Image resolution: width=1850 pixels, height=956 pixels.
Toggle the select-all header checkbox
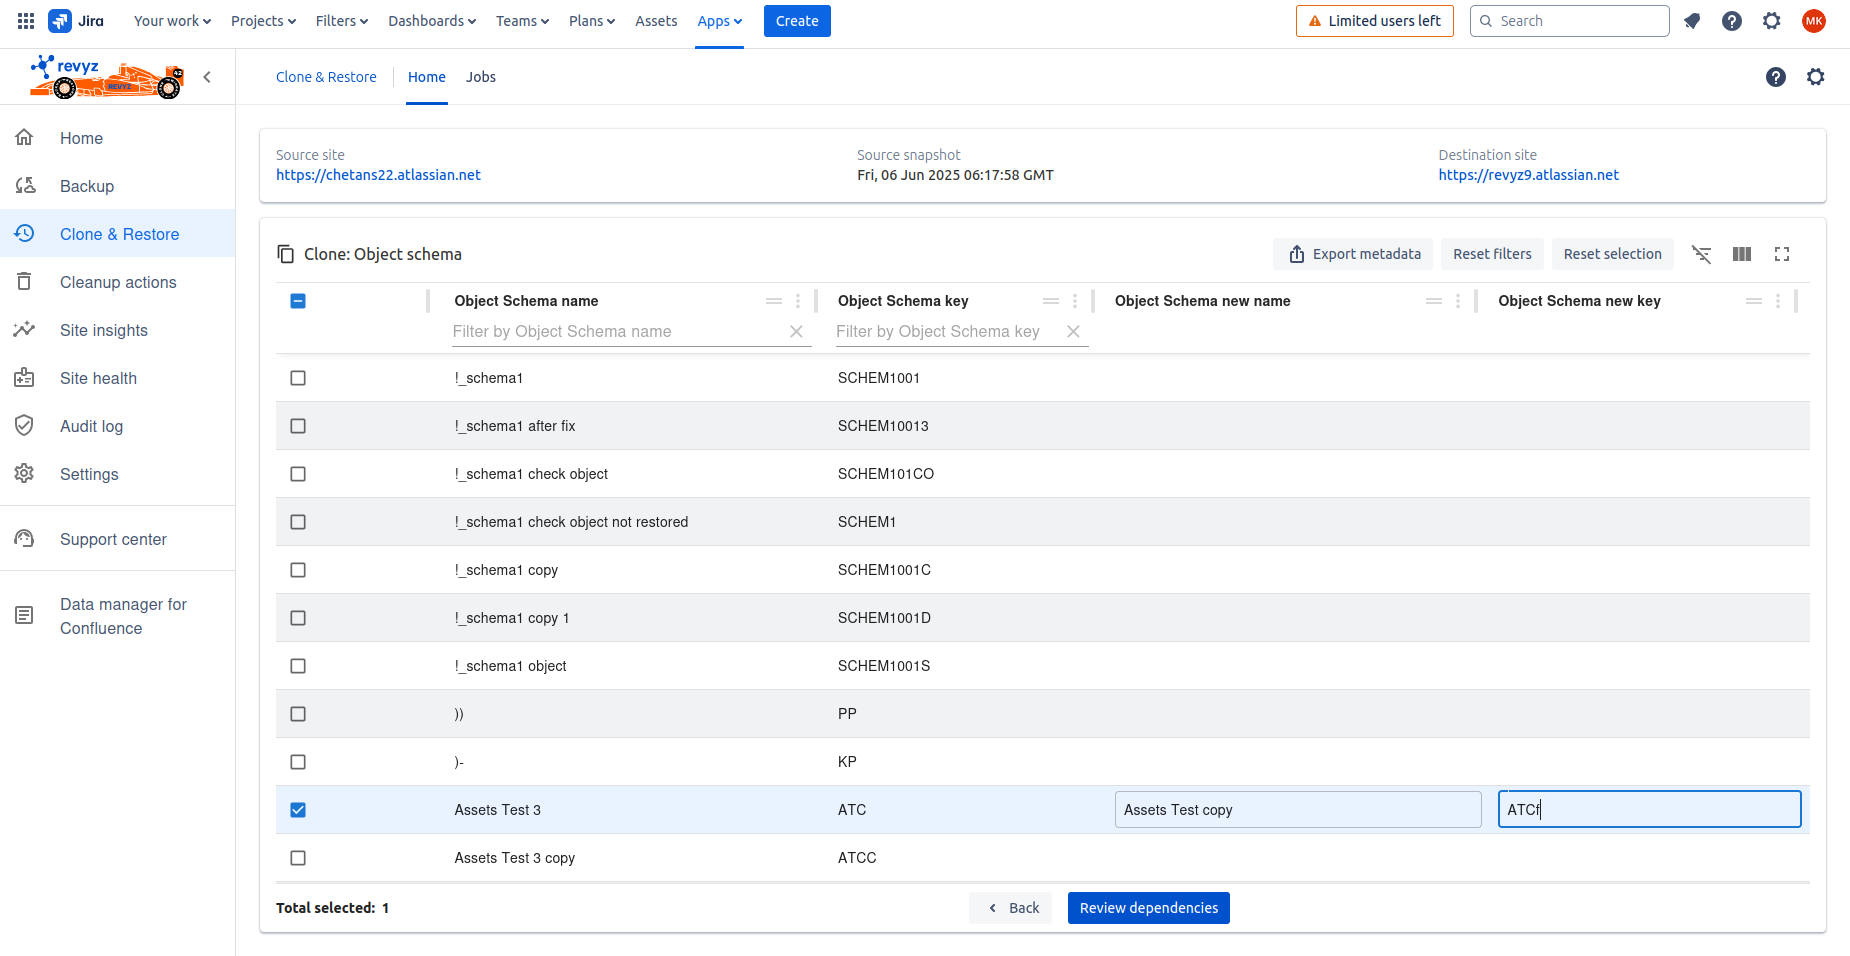point(298,301)
